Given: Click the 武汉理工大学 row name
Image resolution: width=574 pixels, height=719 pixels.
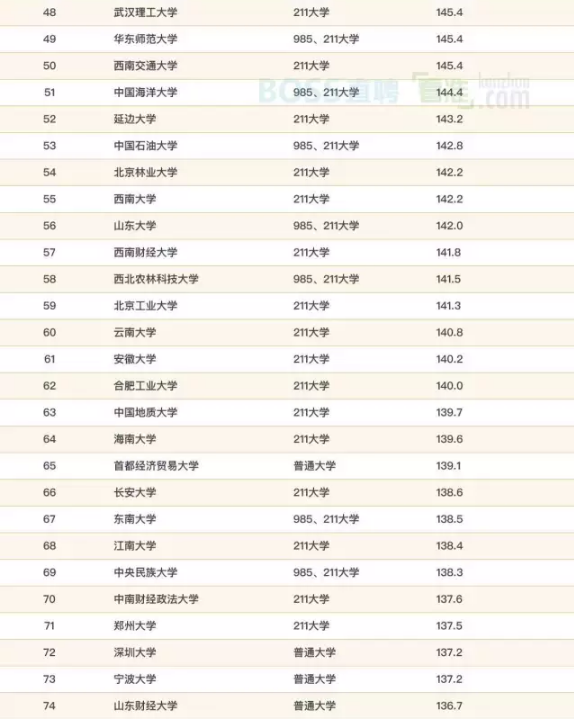Looking at the screenshot, I should coord(145,12).
